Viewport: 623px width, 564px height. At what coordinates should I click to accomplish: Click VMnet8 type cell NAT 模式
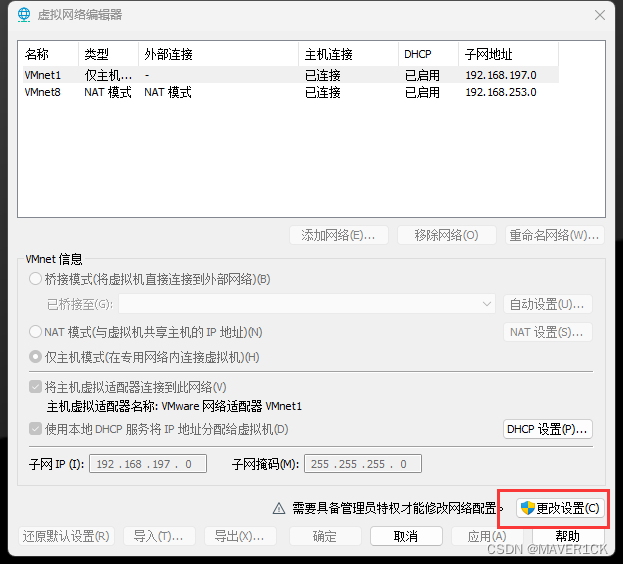coord(108,92)
